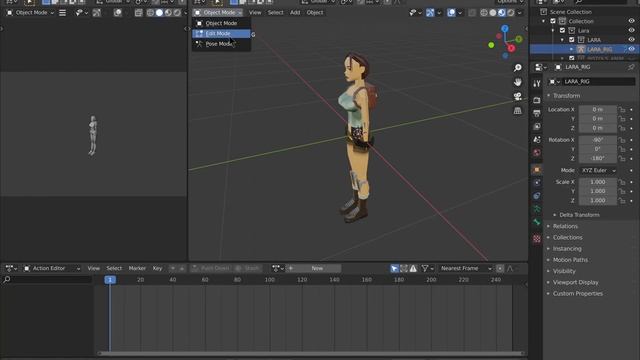Image resolution: width=640 pixels, height=360 pixels.
Task: Toggle X-ray in main viewport header
Action: pyautogui.click(x=472, y=13)
